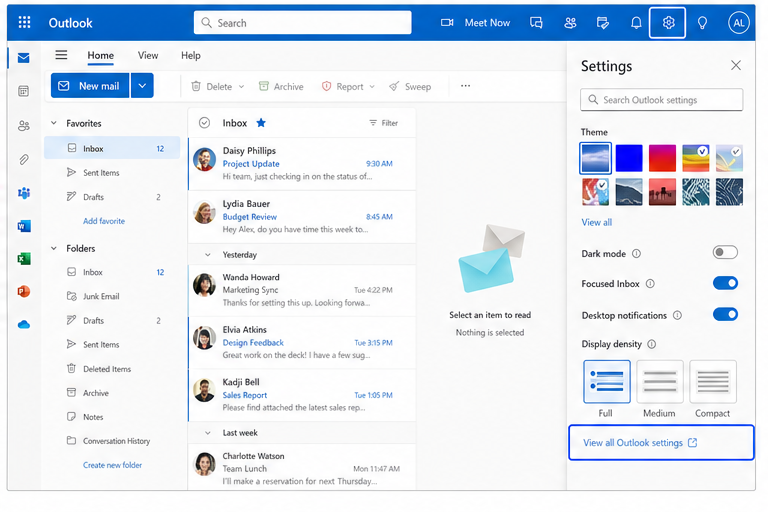The image size is (768, 512).
Task: Collapse the Yesterday message group
Action: 208,255
